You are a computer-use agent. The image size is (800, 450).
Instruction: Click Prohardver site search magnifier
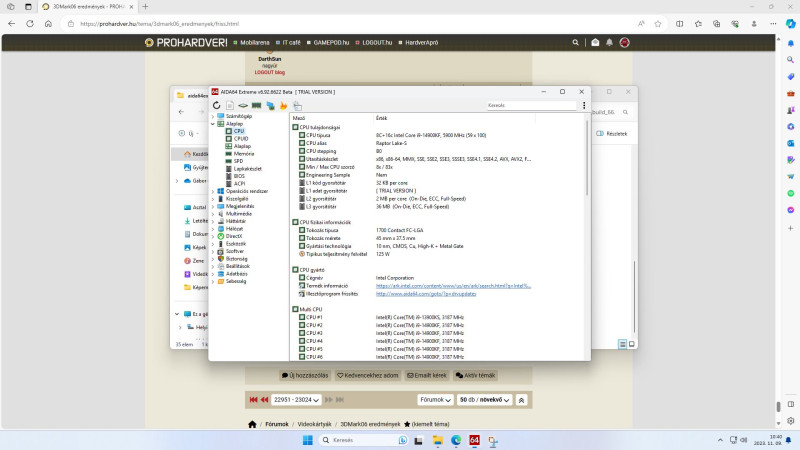[x=576, y=42]
